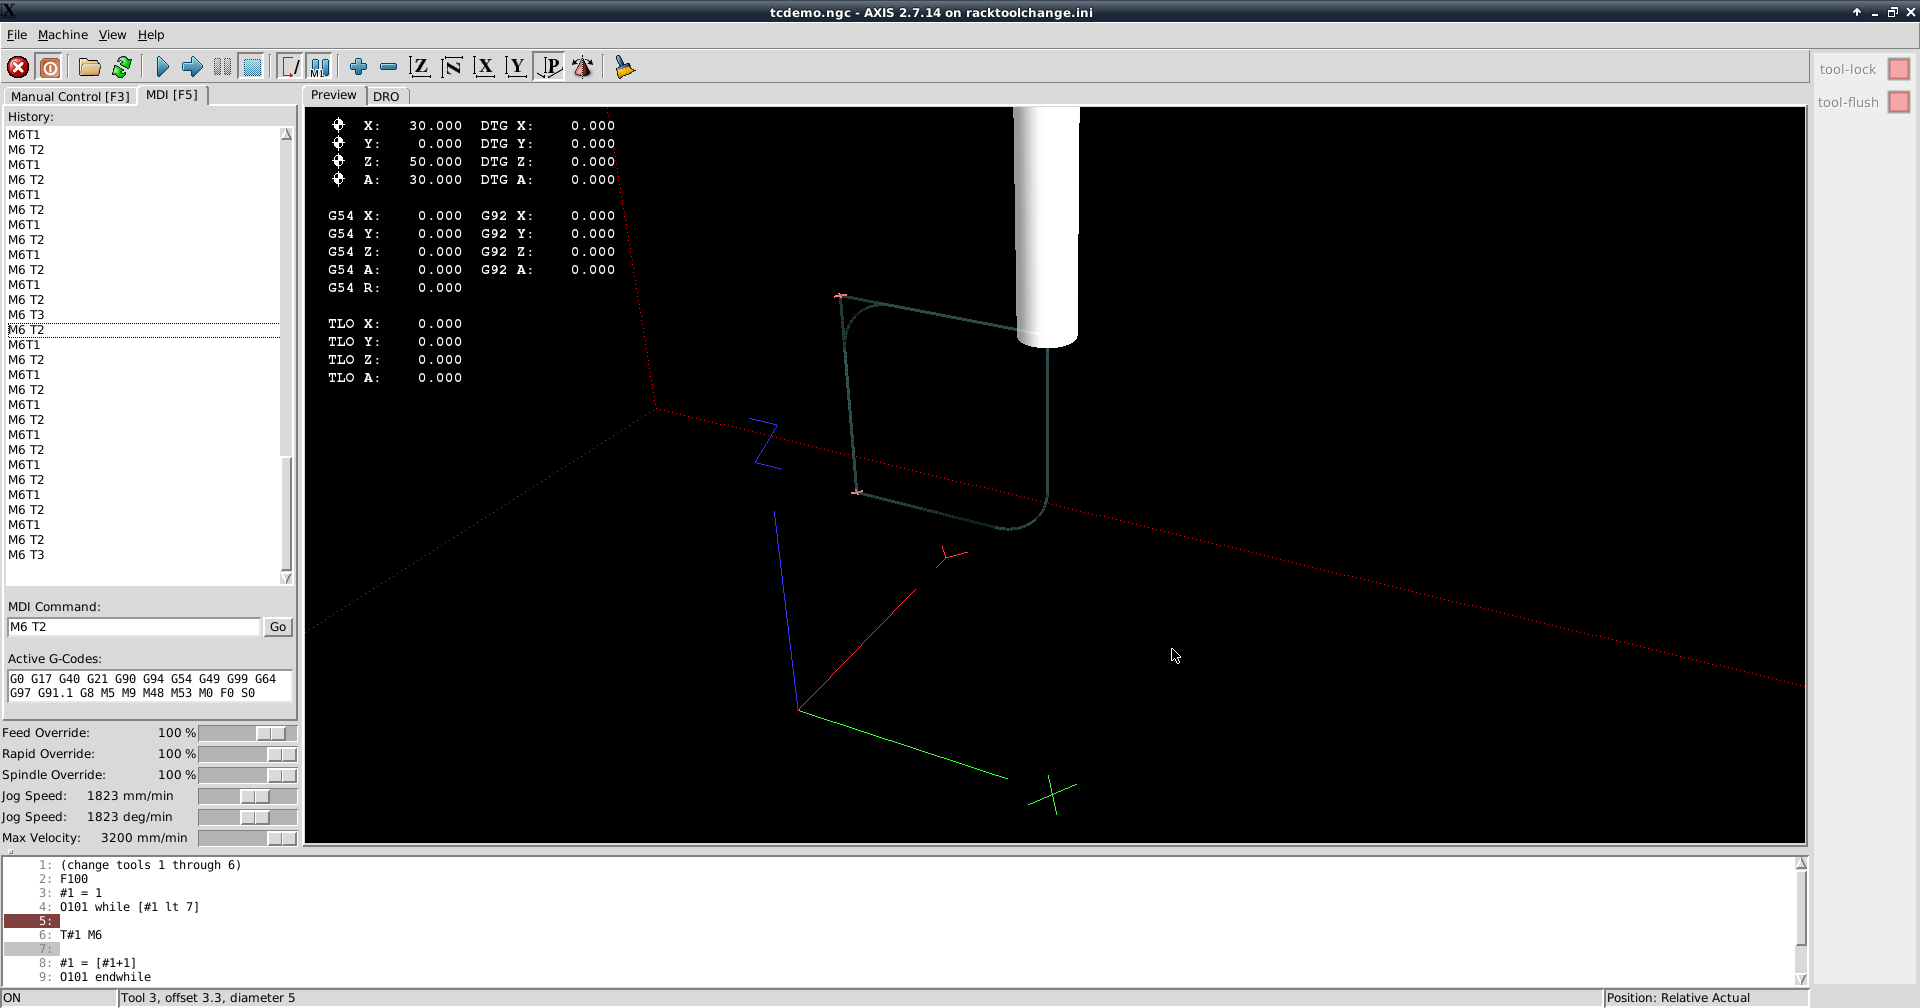Click the tool-lock indicator LED
The image size is (1920, 1008).
click(1899, 69)
